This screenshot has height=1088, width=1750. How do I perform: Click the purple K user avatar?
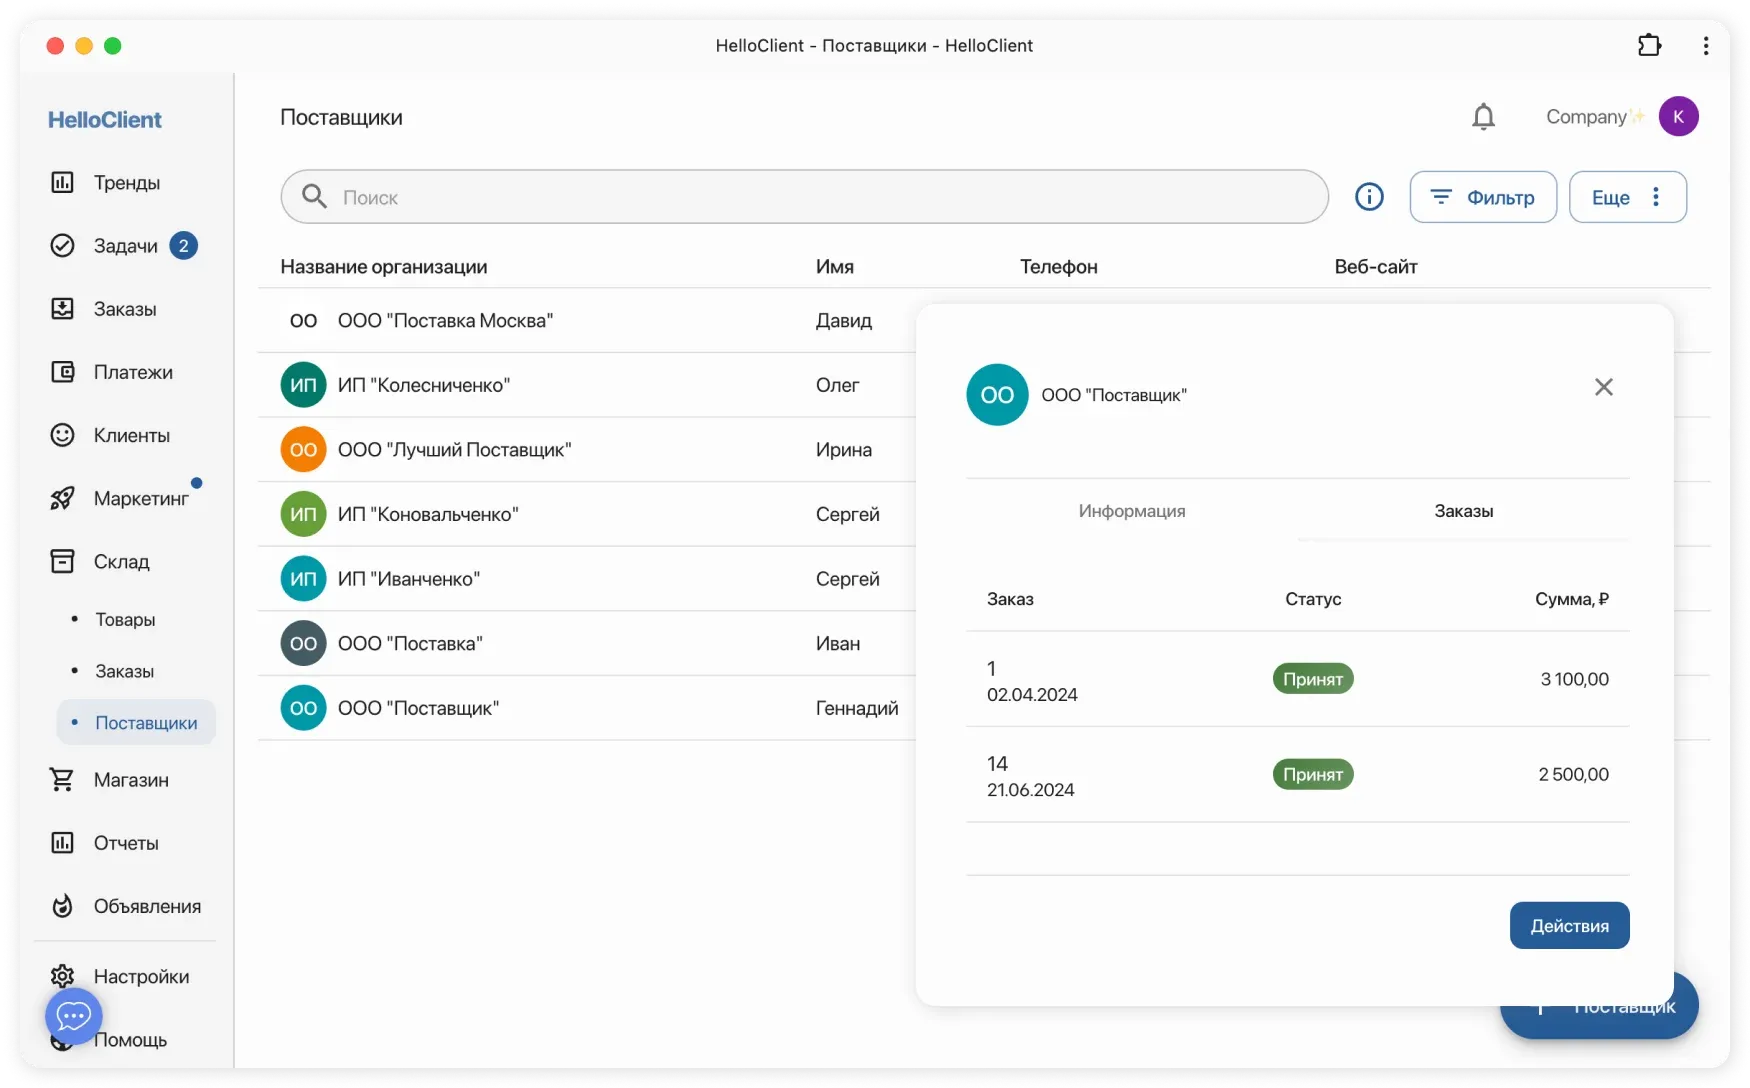click(x=1678, y=117)
